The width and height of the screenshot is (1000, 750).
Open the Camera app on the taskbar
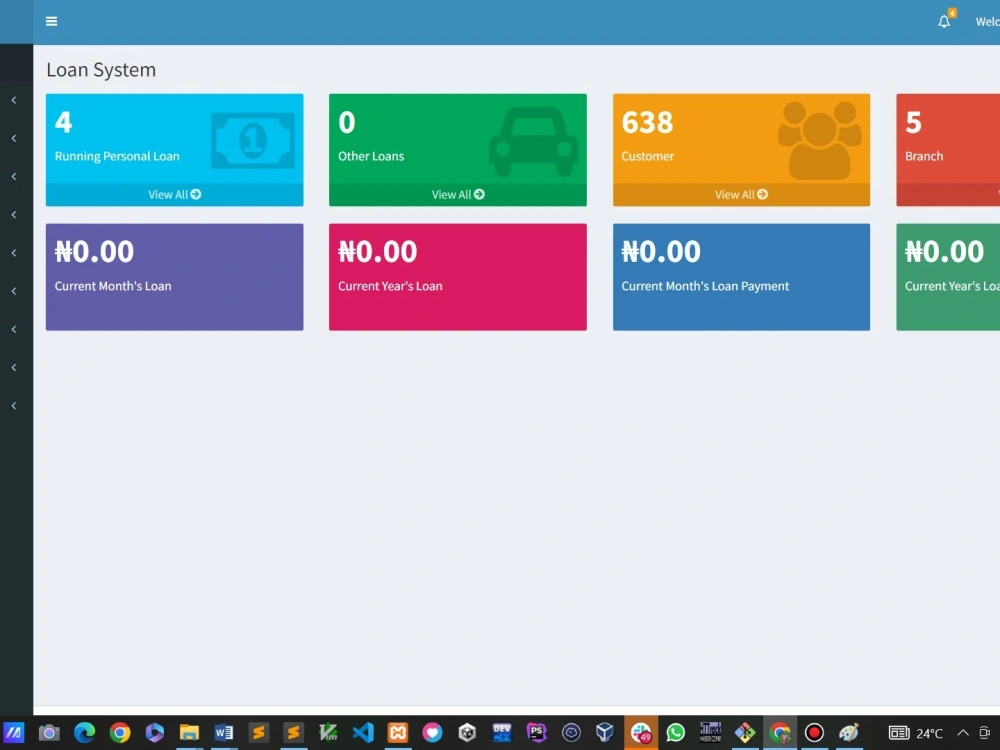point(49,732)
